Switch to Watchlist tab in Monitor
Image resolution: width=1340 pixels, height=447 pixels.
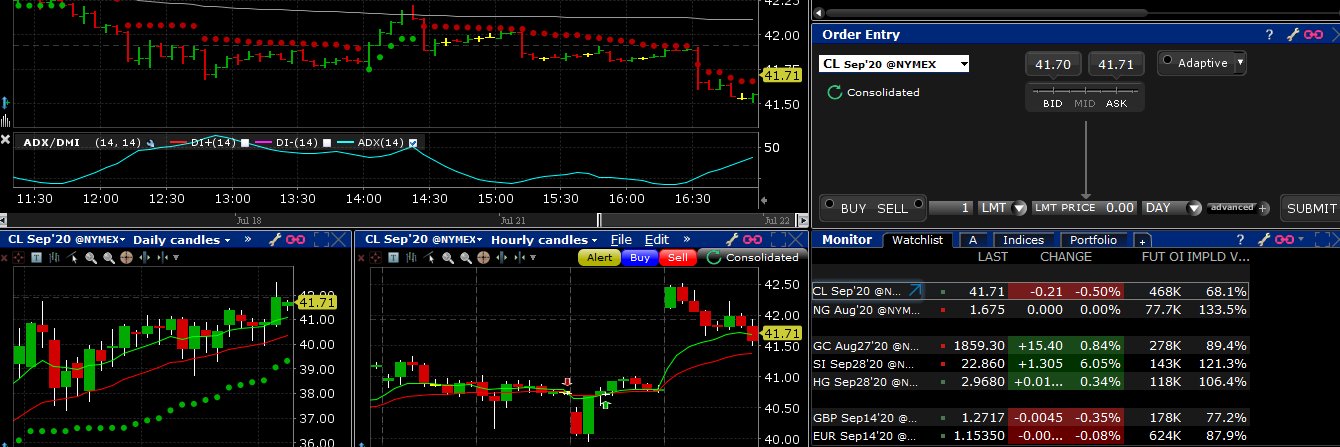click(917, 240)
